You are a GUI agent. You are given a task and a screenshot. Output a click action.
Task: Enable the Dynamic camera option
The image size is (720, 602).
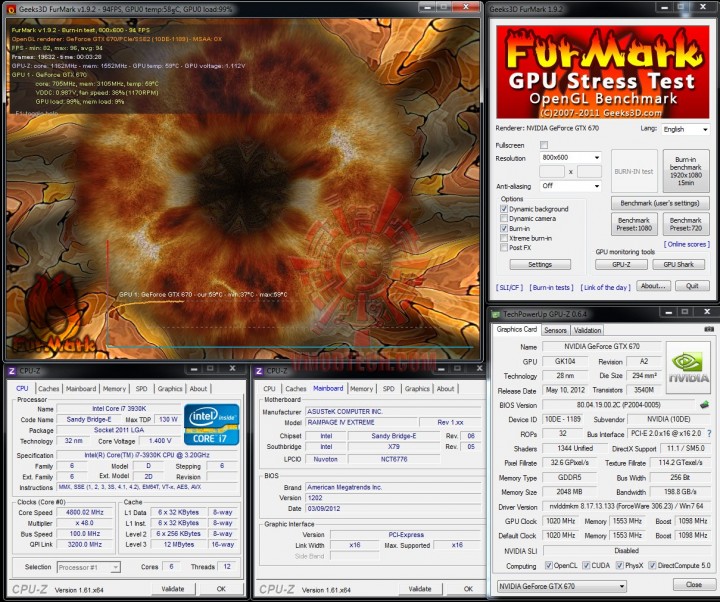504,219
